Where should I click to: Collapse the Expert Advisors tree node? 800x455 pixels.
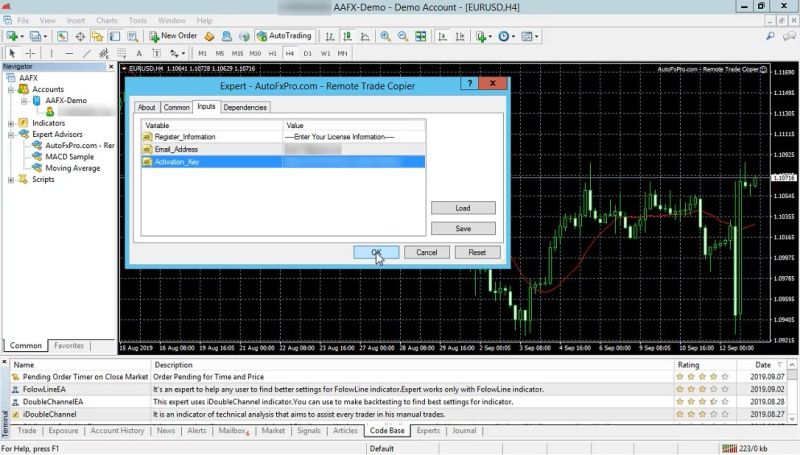point(11,134)
